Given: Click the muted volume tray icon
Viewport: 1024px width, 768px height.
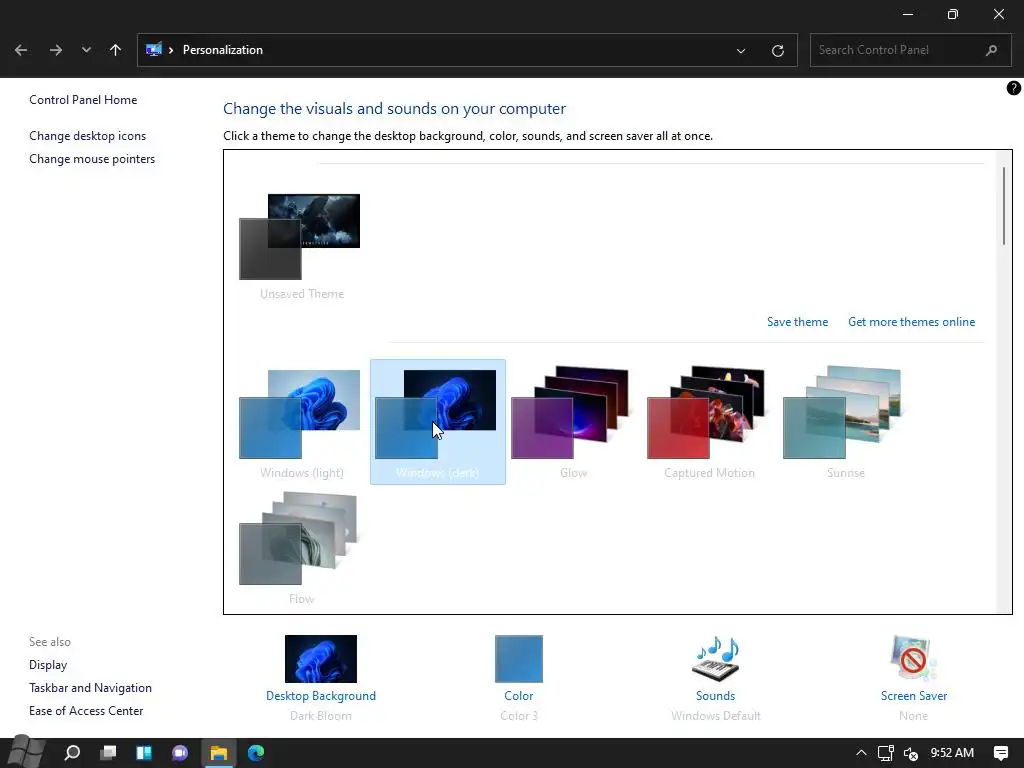Looking at the screenshot, I should tap(910, 753).
